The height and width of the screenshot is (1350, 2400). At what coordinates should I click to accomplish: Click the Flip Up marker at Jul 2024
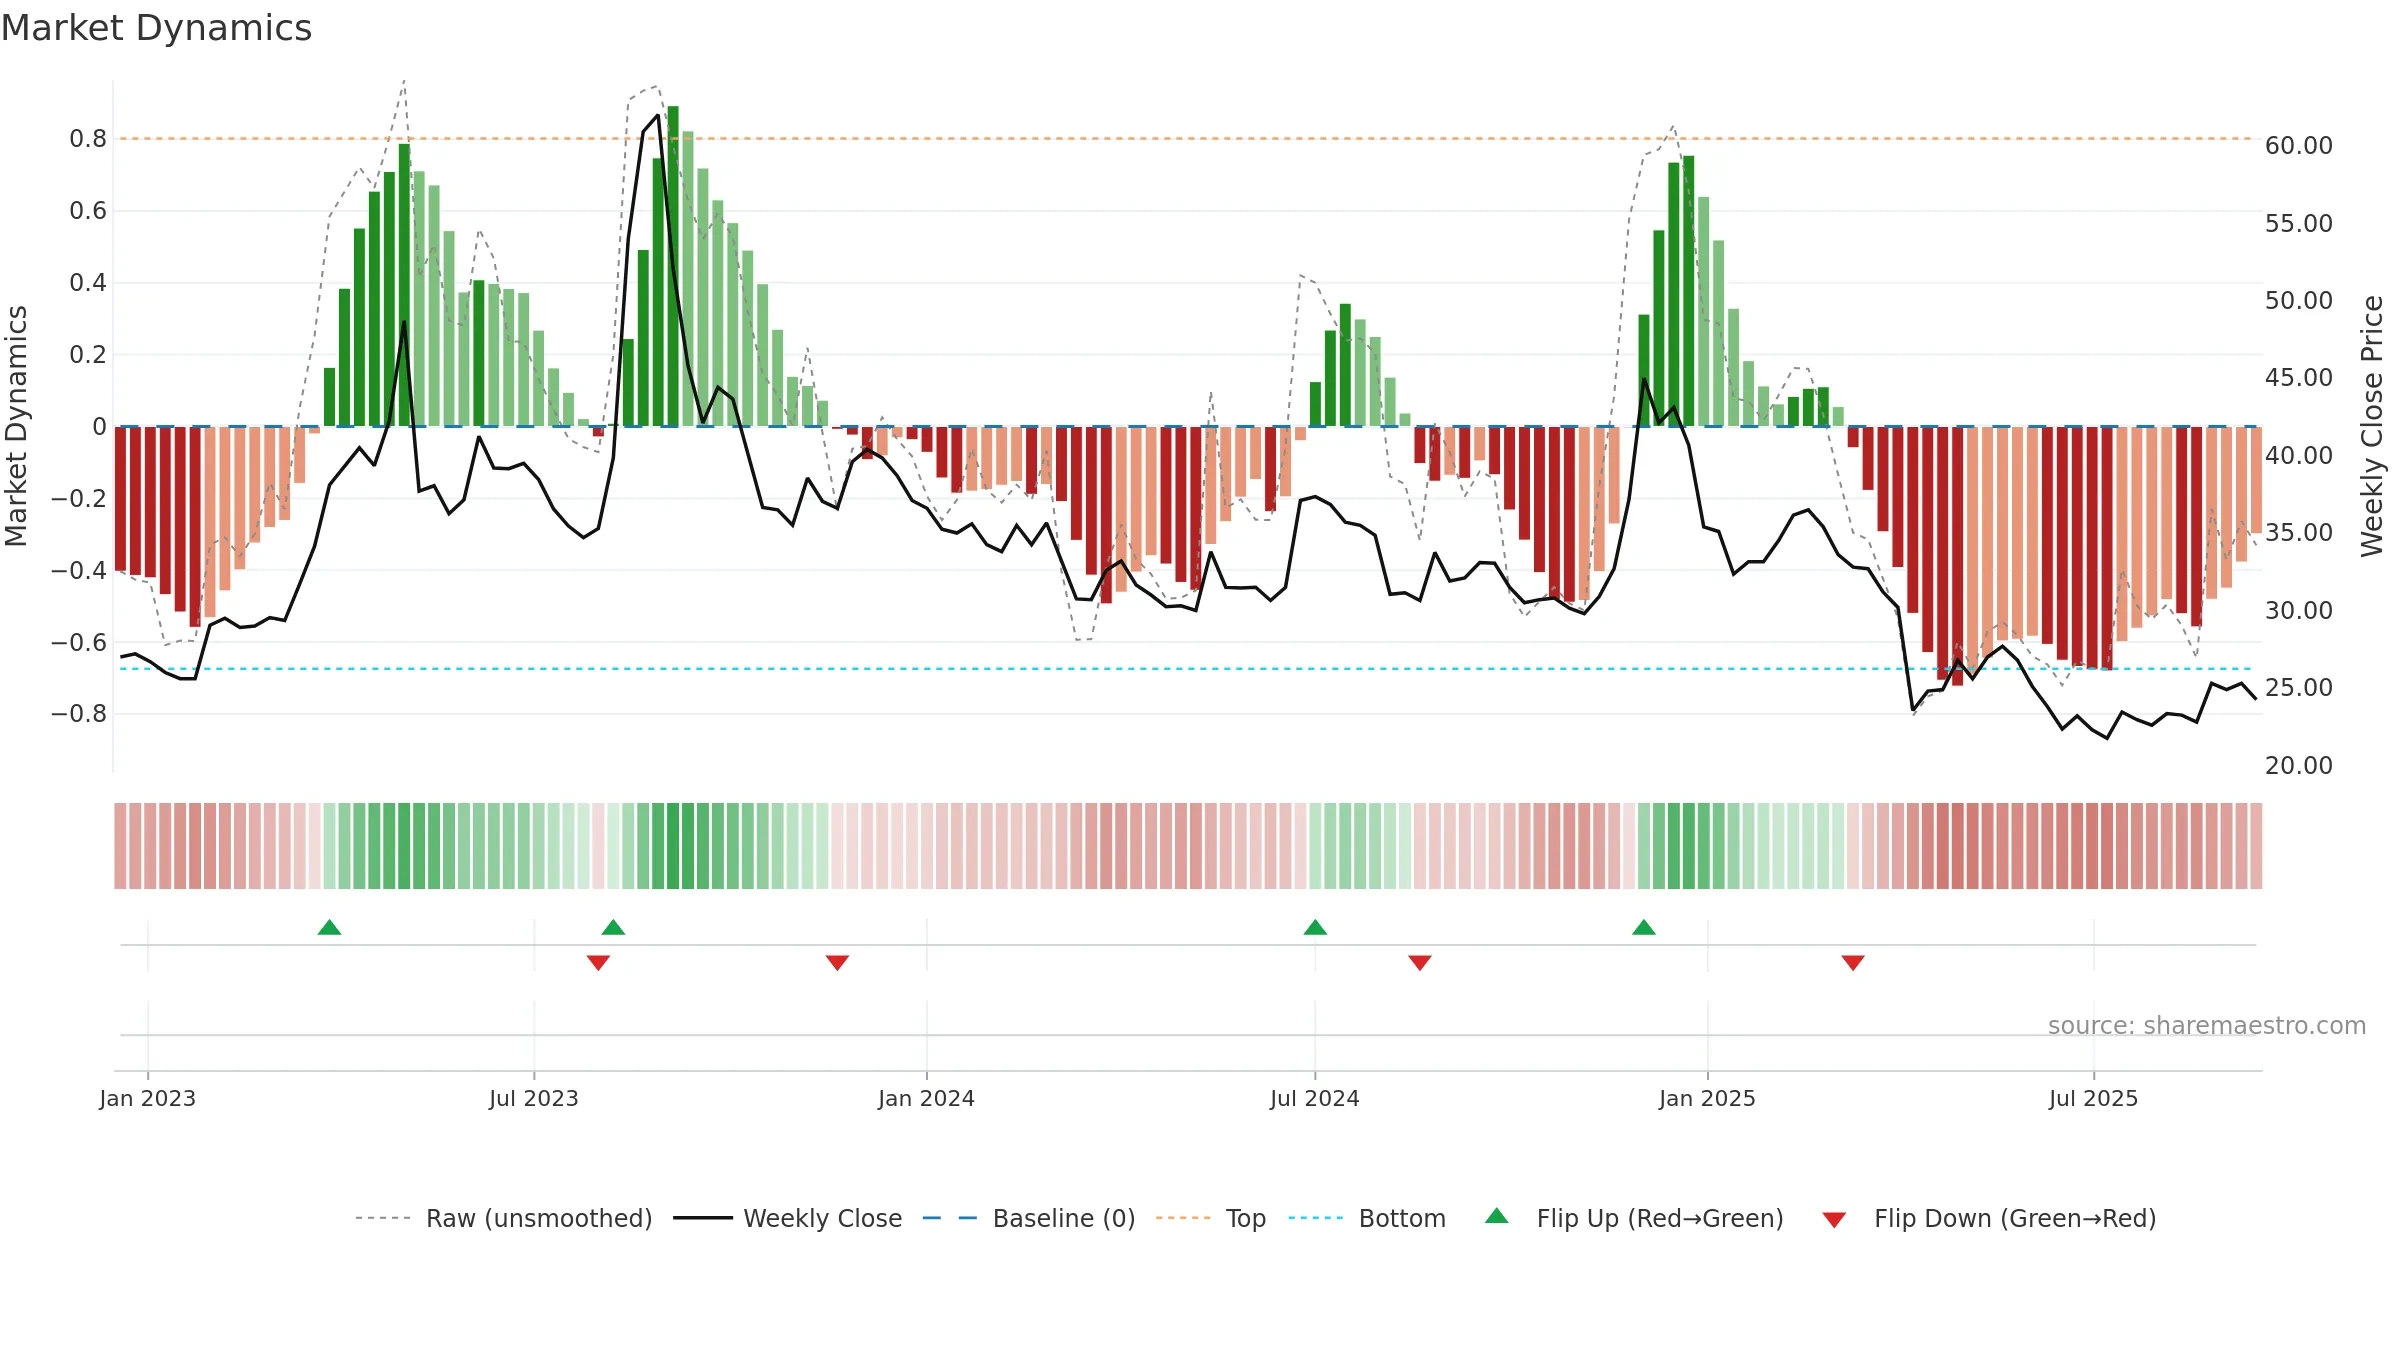pos(1315,927)
